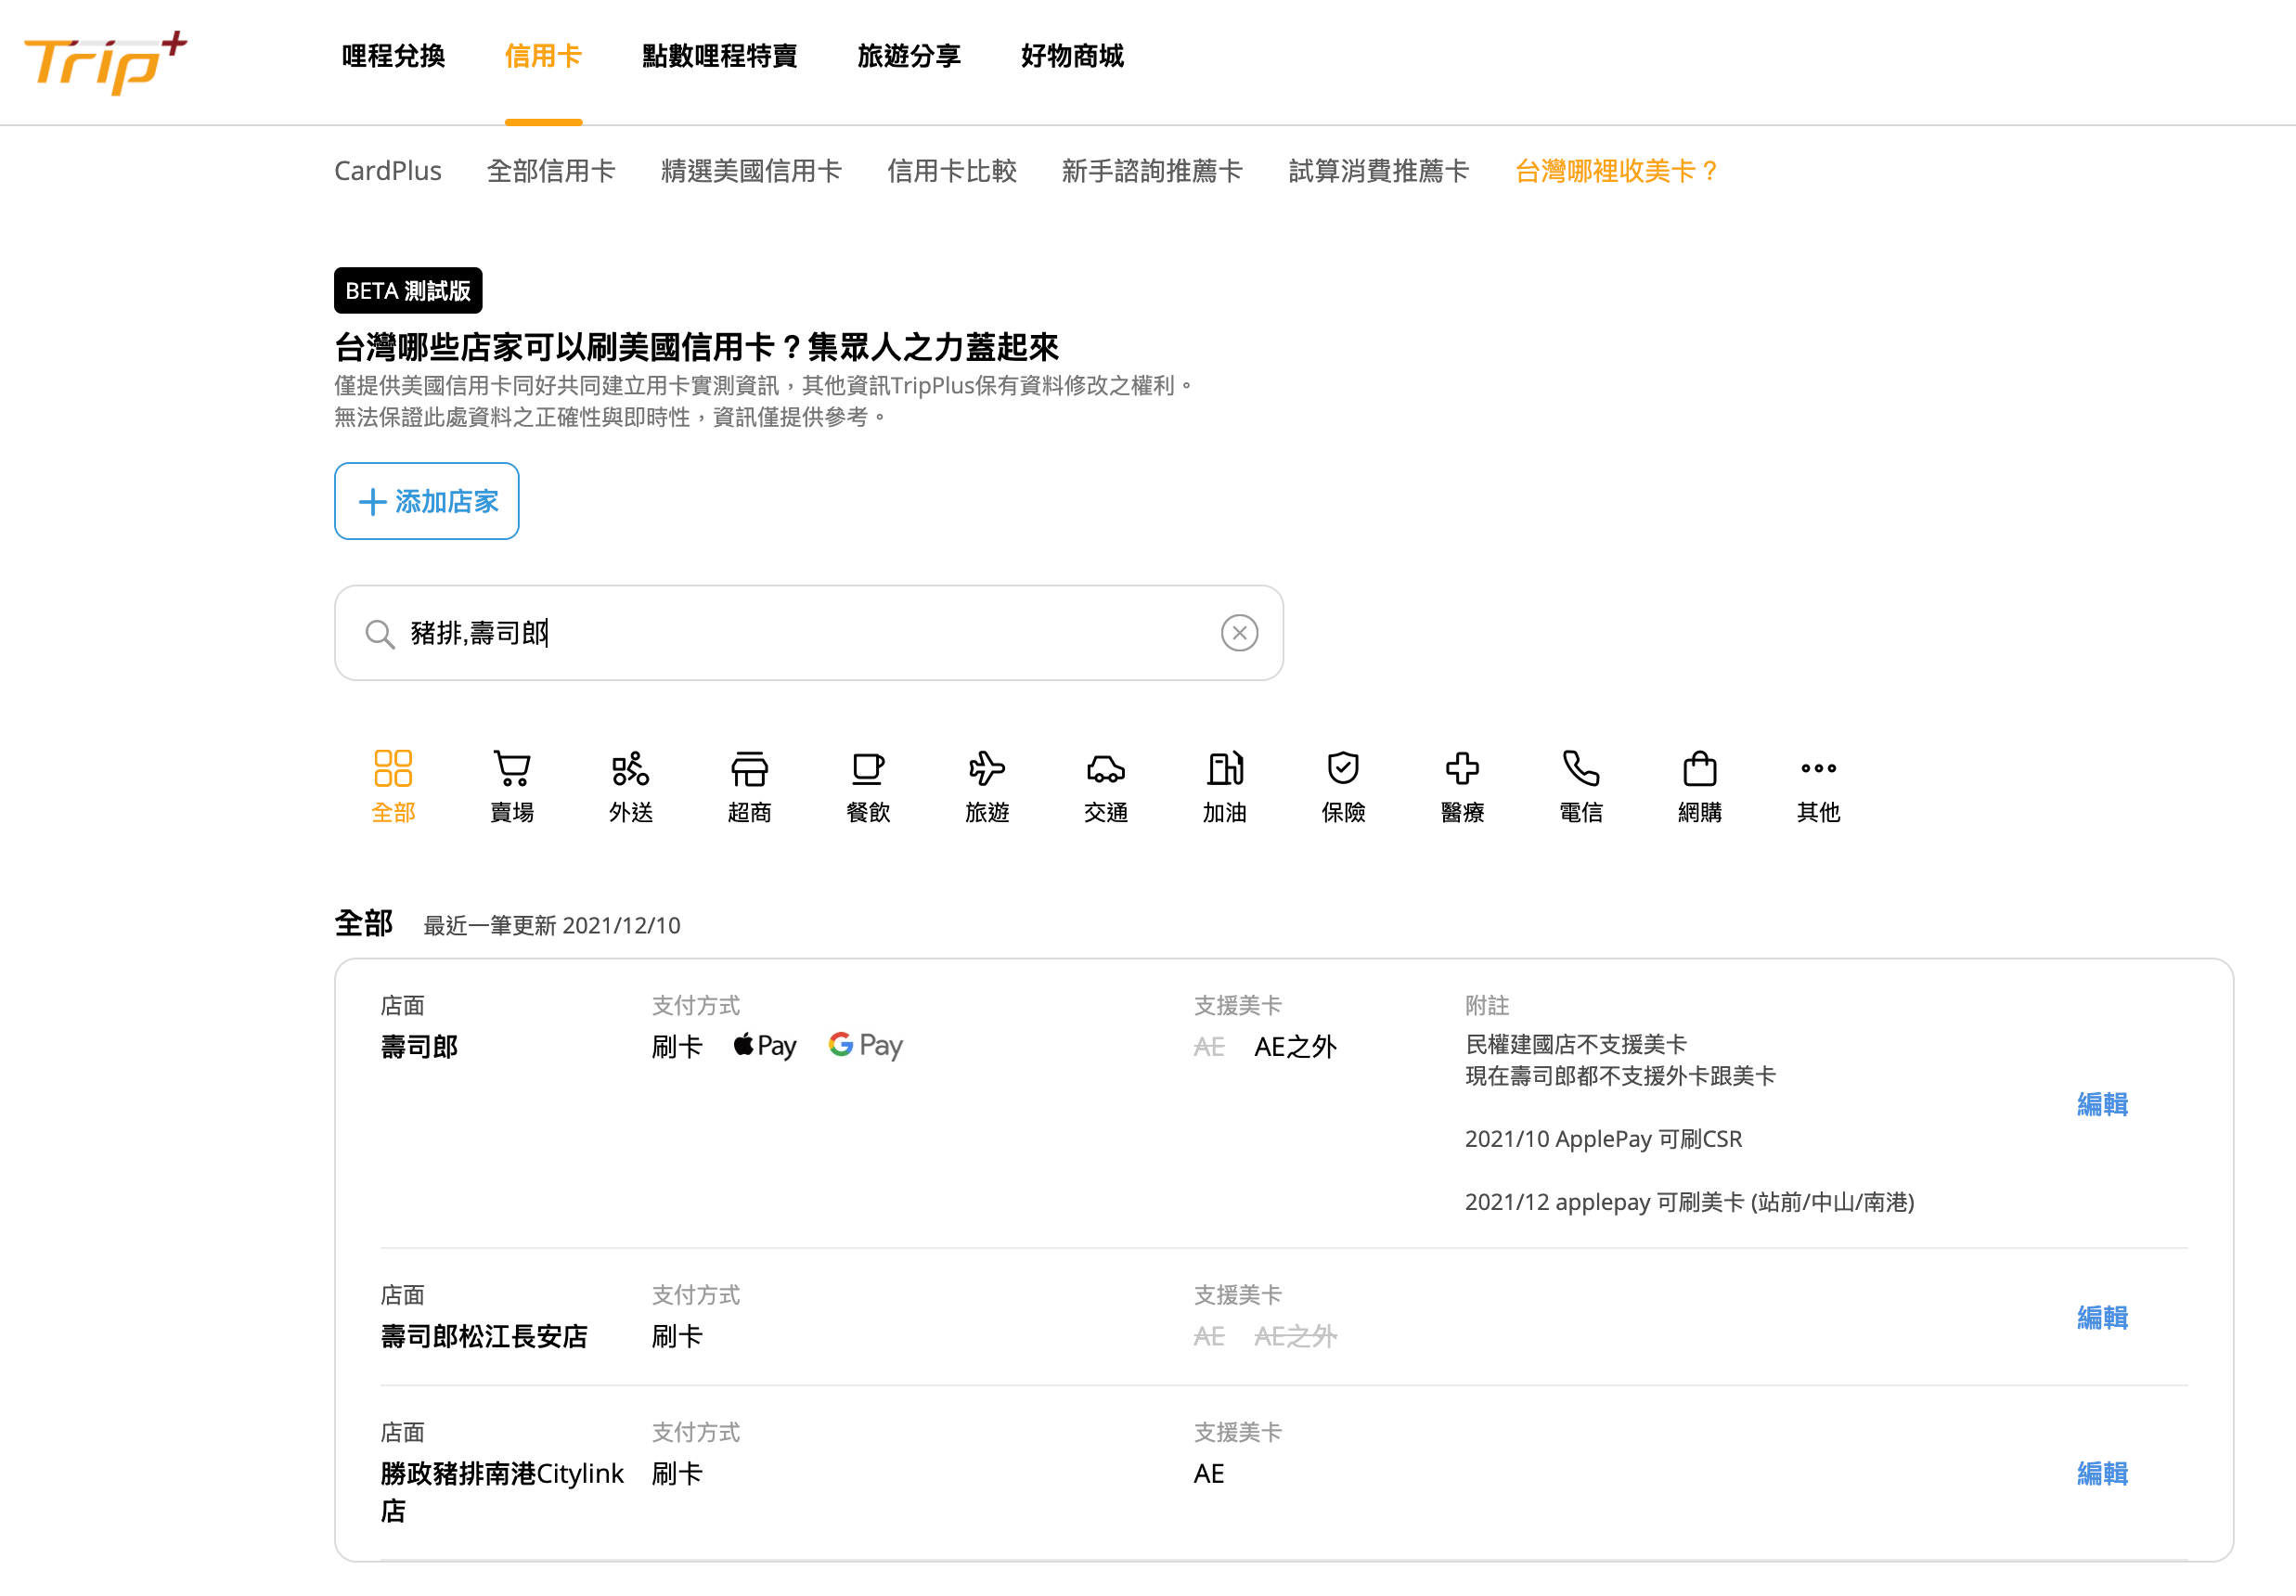2296x1596 pixels.
Task: Filter stores by the 餐飲 dining icon
Action: click(868, 785)
